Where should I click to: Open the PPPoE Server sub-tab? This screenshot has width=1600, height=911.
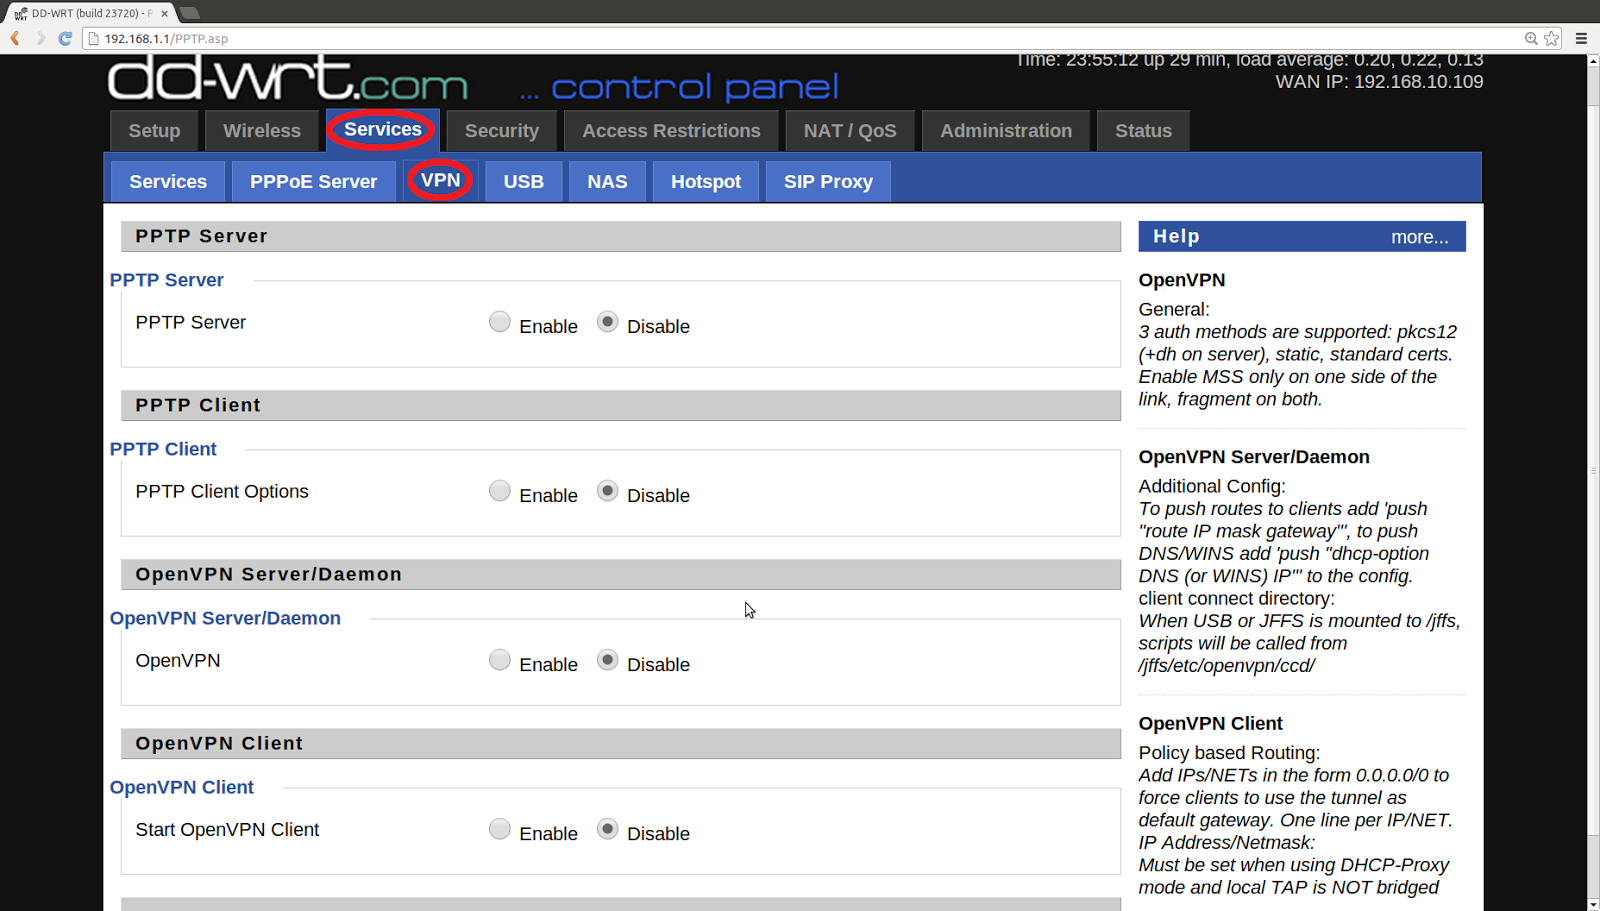(314, 182)
